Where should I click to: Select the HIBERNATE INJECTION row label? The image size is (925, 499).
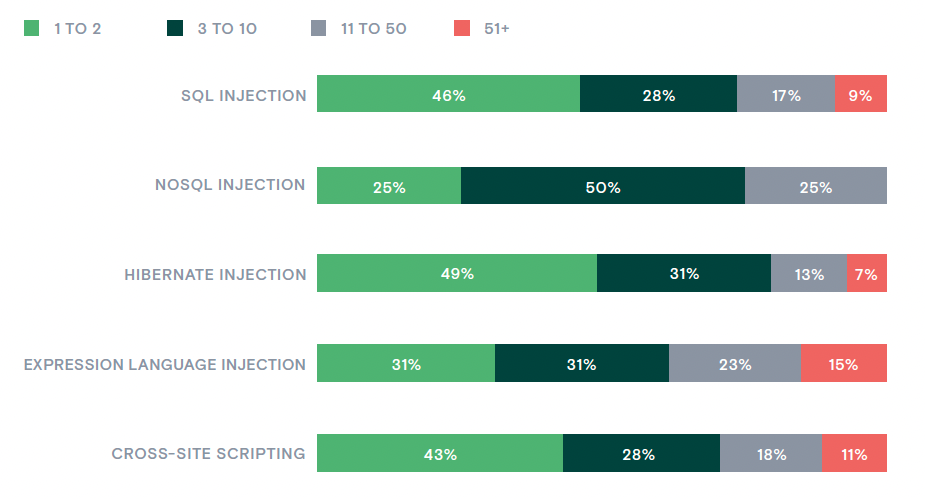tap(215, 274)
